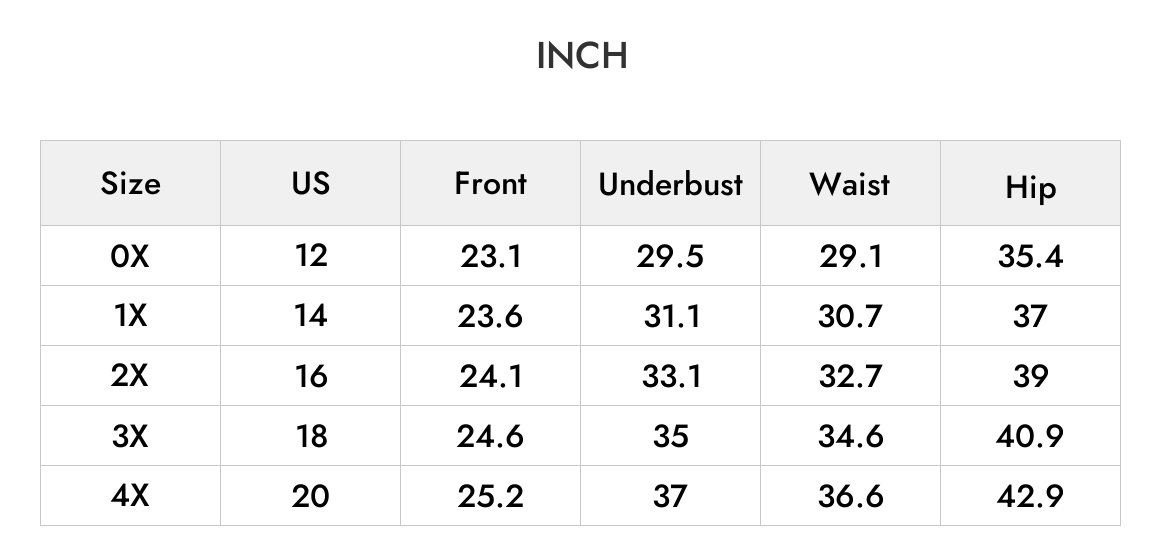Screen dimensions: 1160x540
Task: Select the 40.9 hip measurement
Action: [1031, 436]
